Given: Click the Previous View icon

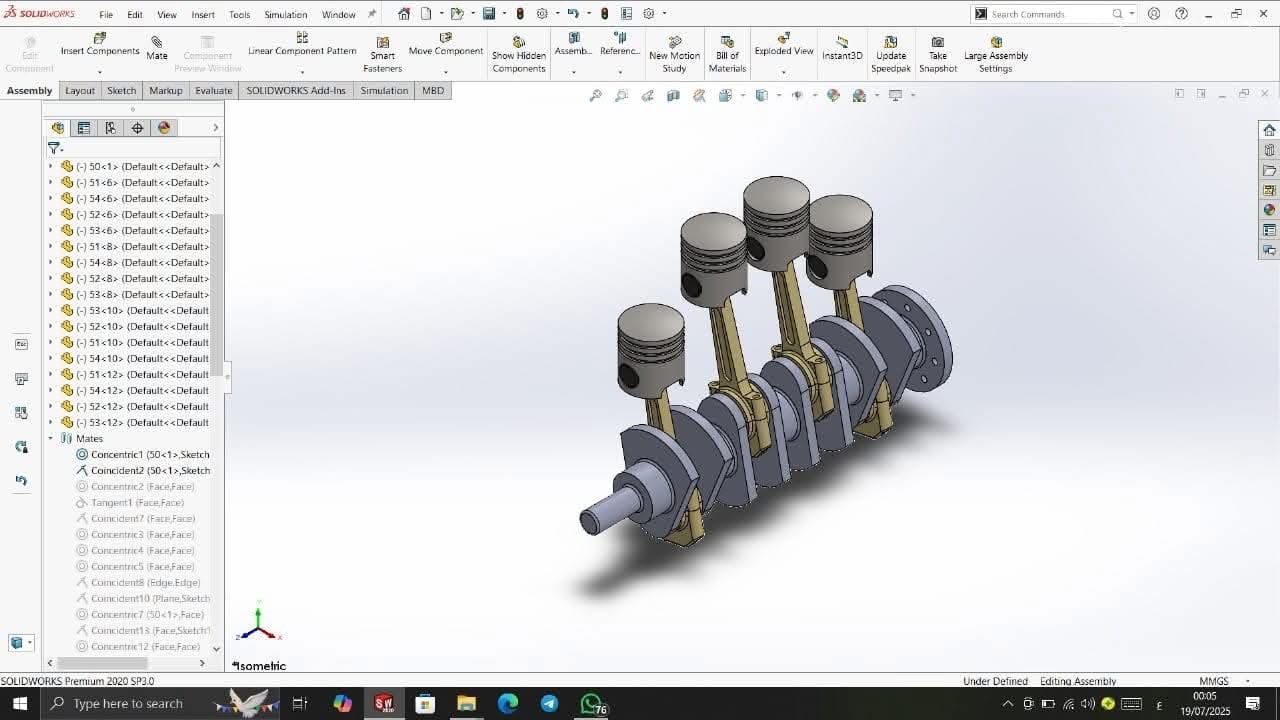Looking at the screenshot, I should pyautogui.click(x=648, y=95).
